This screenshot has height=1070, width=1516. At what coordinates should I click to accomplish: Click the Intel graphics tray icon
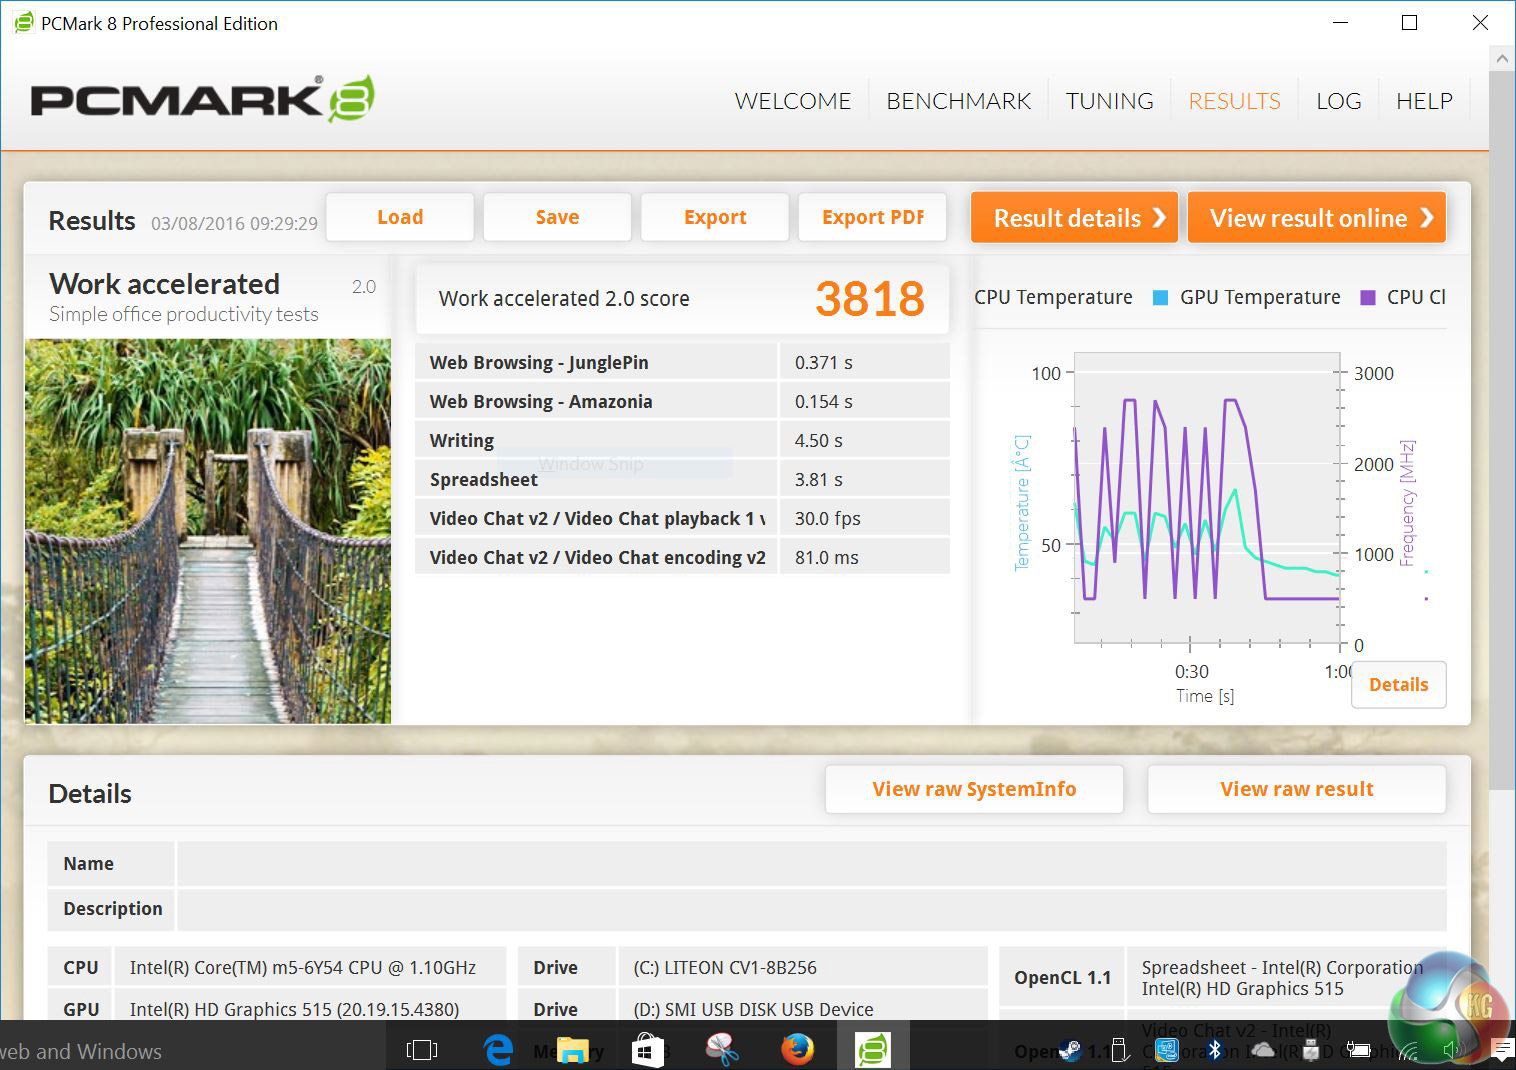(1166, 1050)
